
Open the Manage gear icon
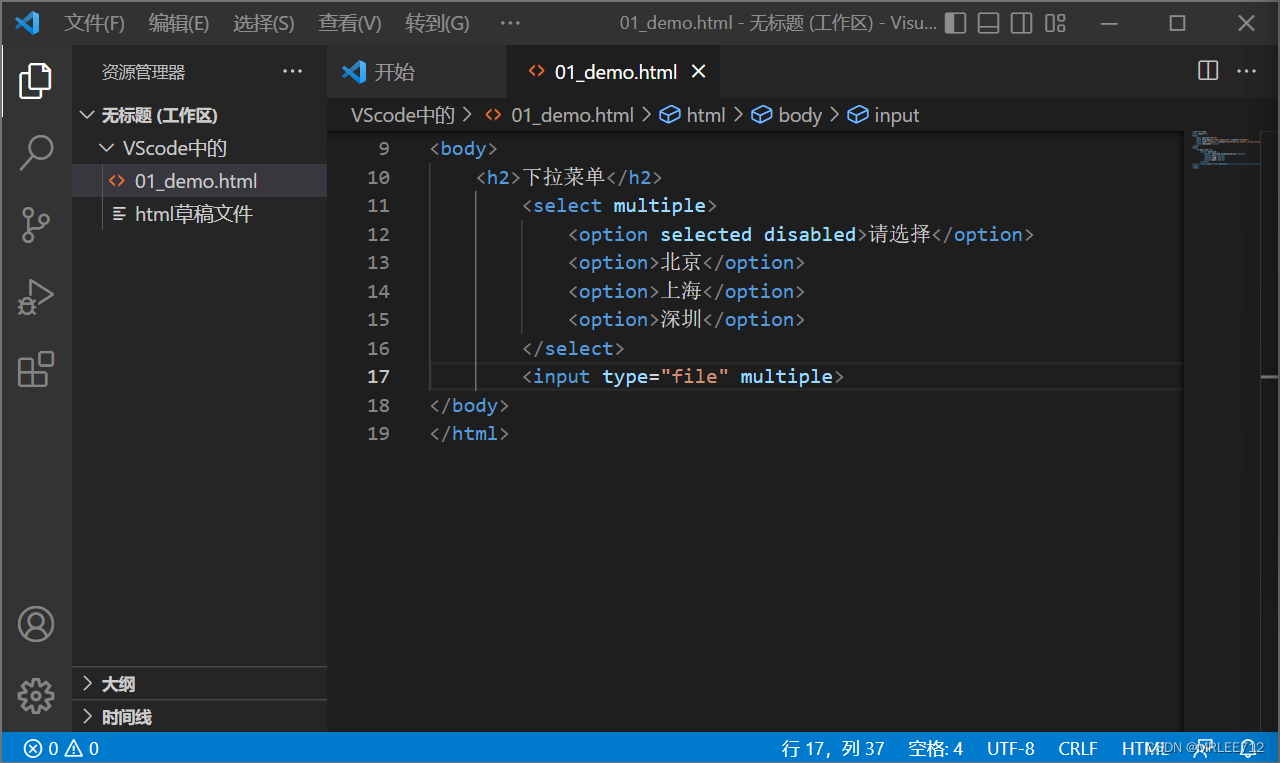36,695
